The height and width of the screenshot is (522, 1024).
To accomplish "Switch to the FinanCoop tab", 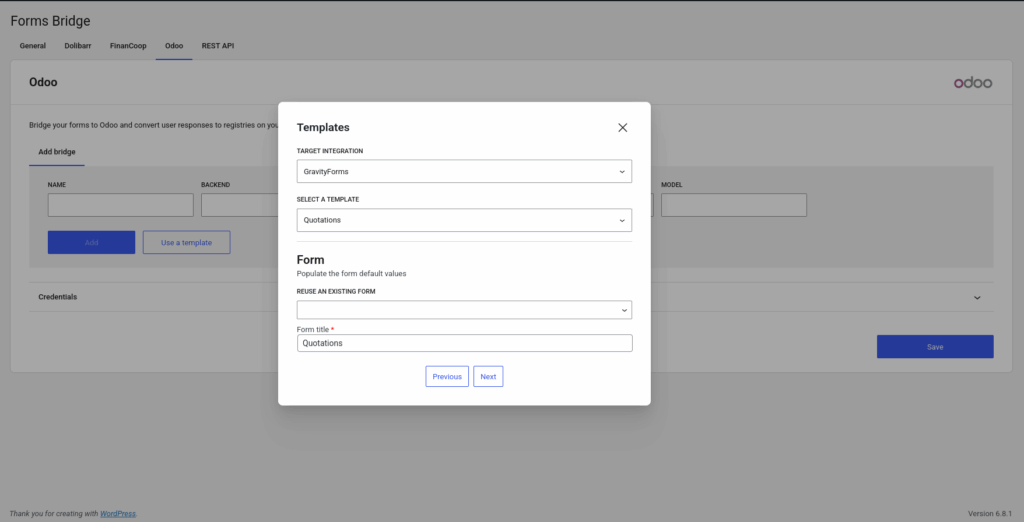I will point(128,46).
